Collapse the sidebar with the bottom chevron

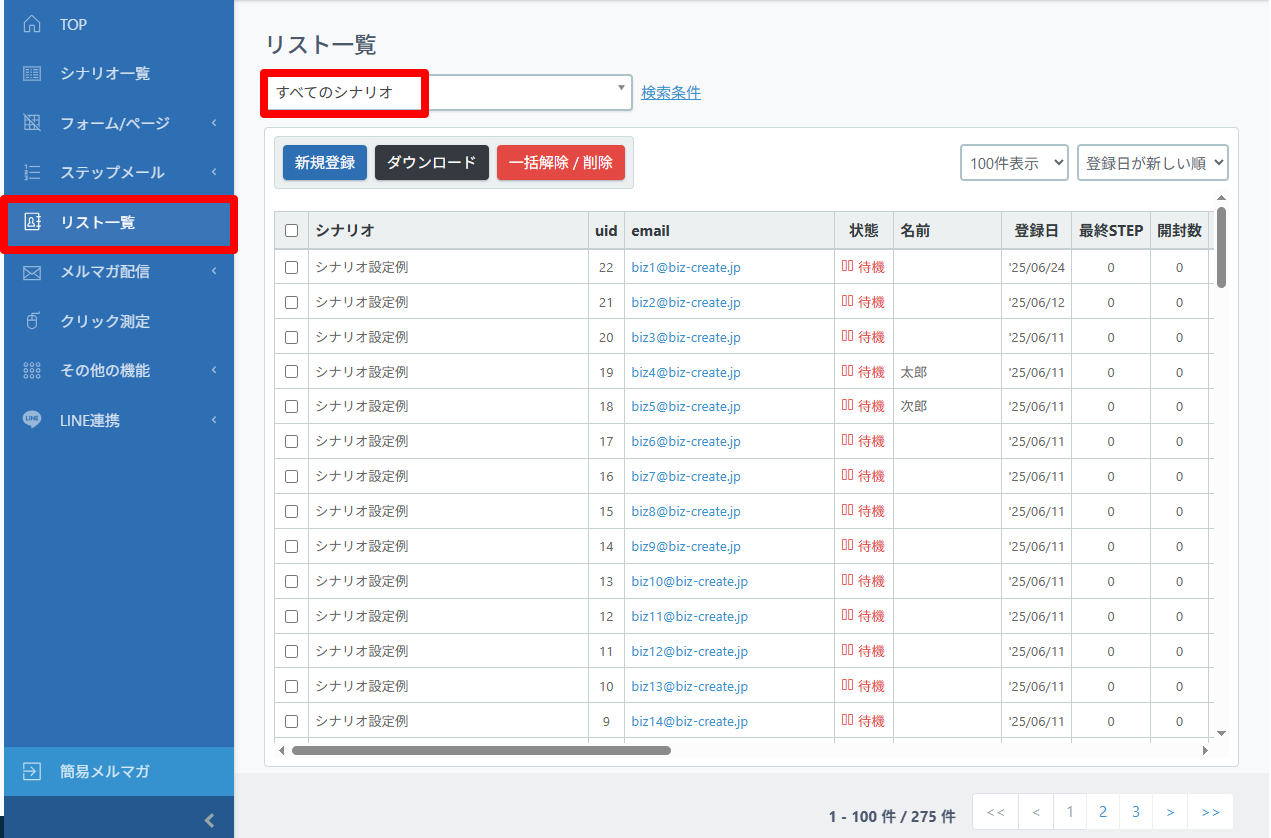point(209,820)
